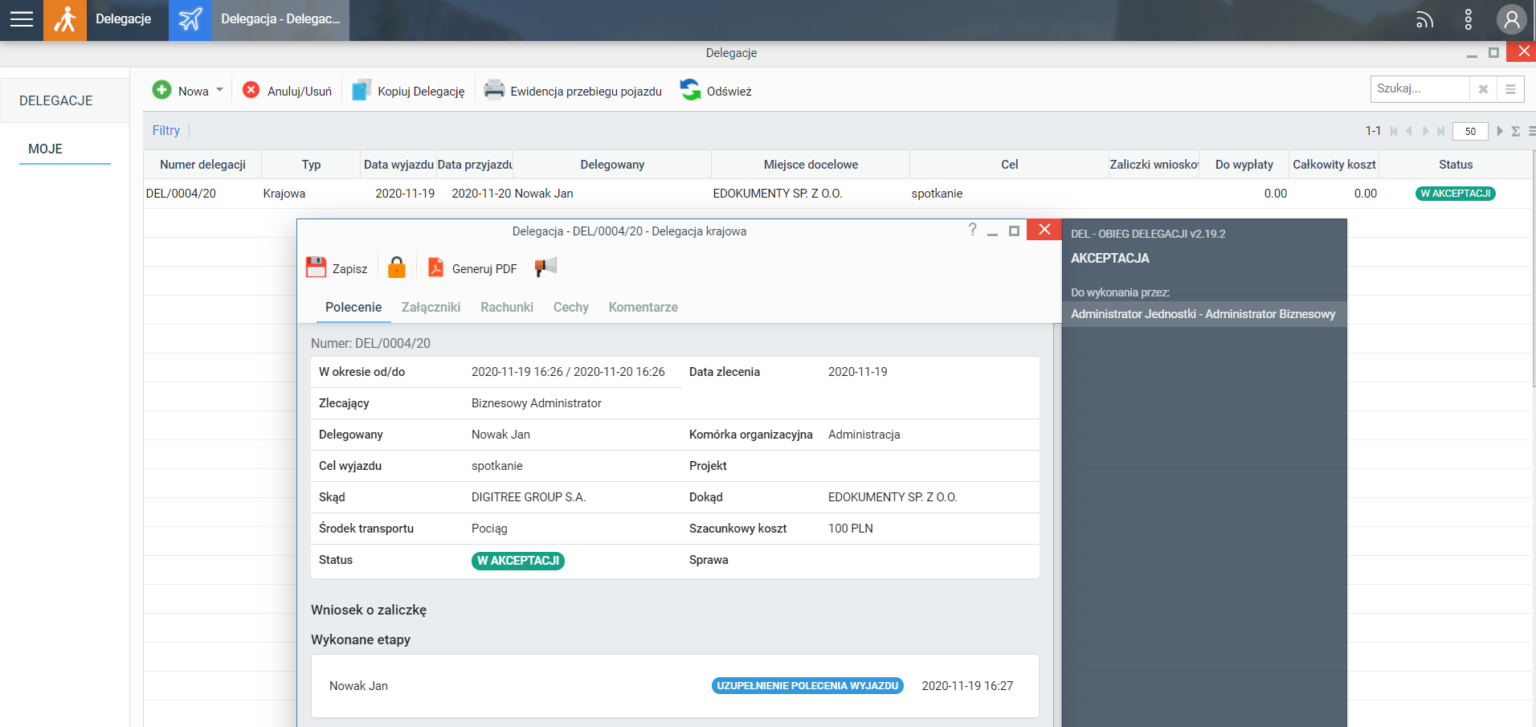Clear the search with the X icon
The height and width of the screenshot is (727, 1536).
click(1483, 90)
